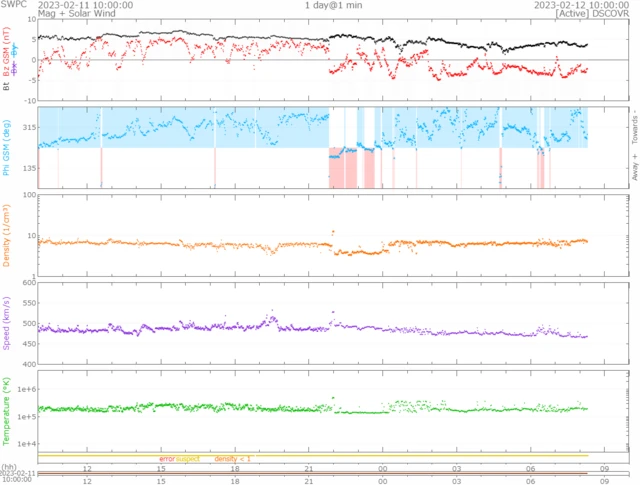Click the yellow 'suspect' legend label
640x485 pixels.
coord(188,458)
